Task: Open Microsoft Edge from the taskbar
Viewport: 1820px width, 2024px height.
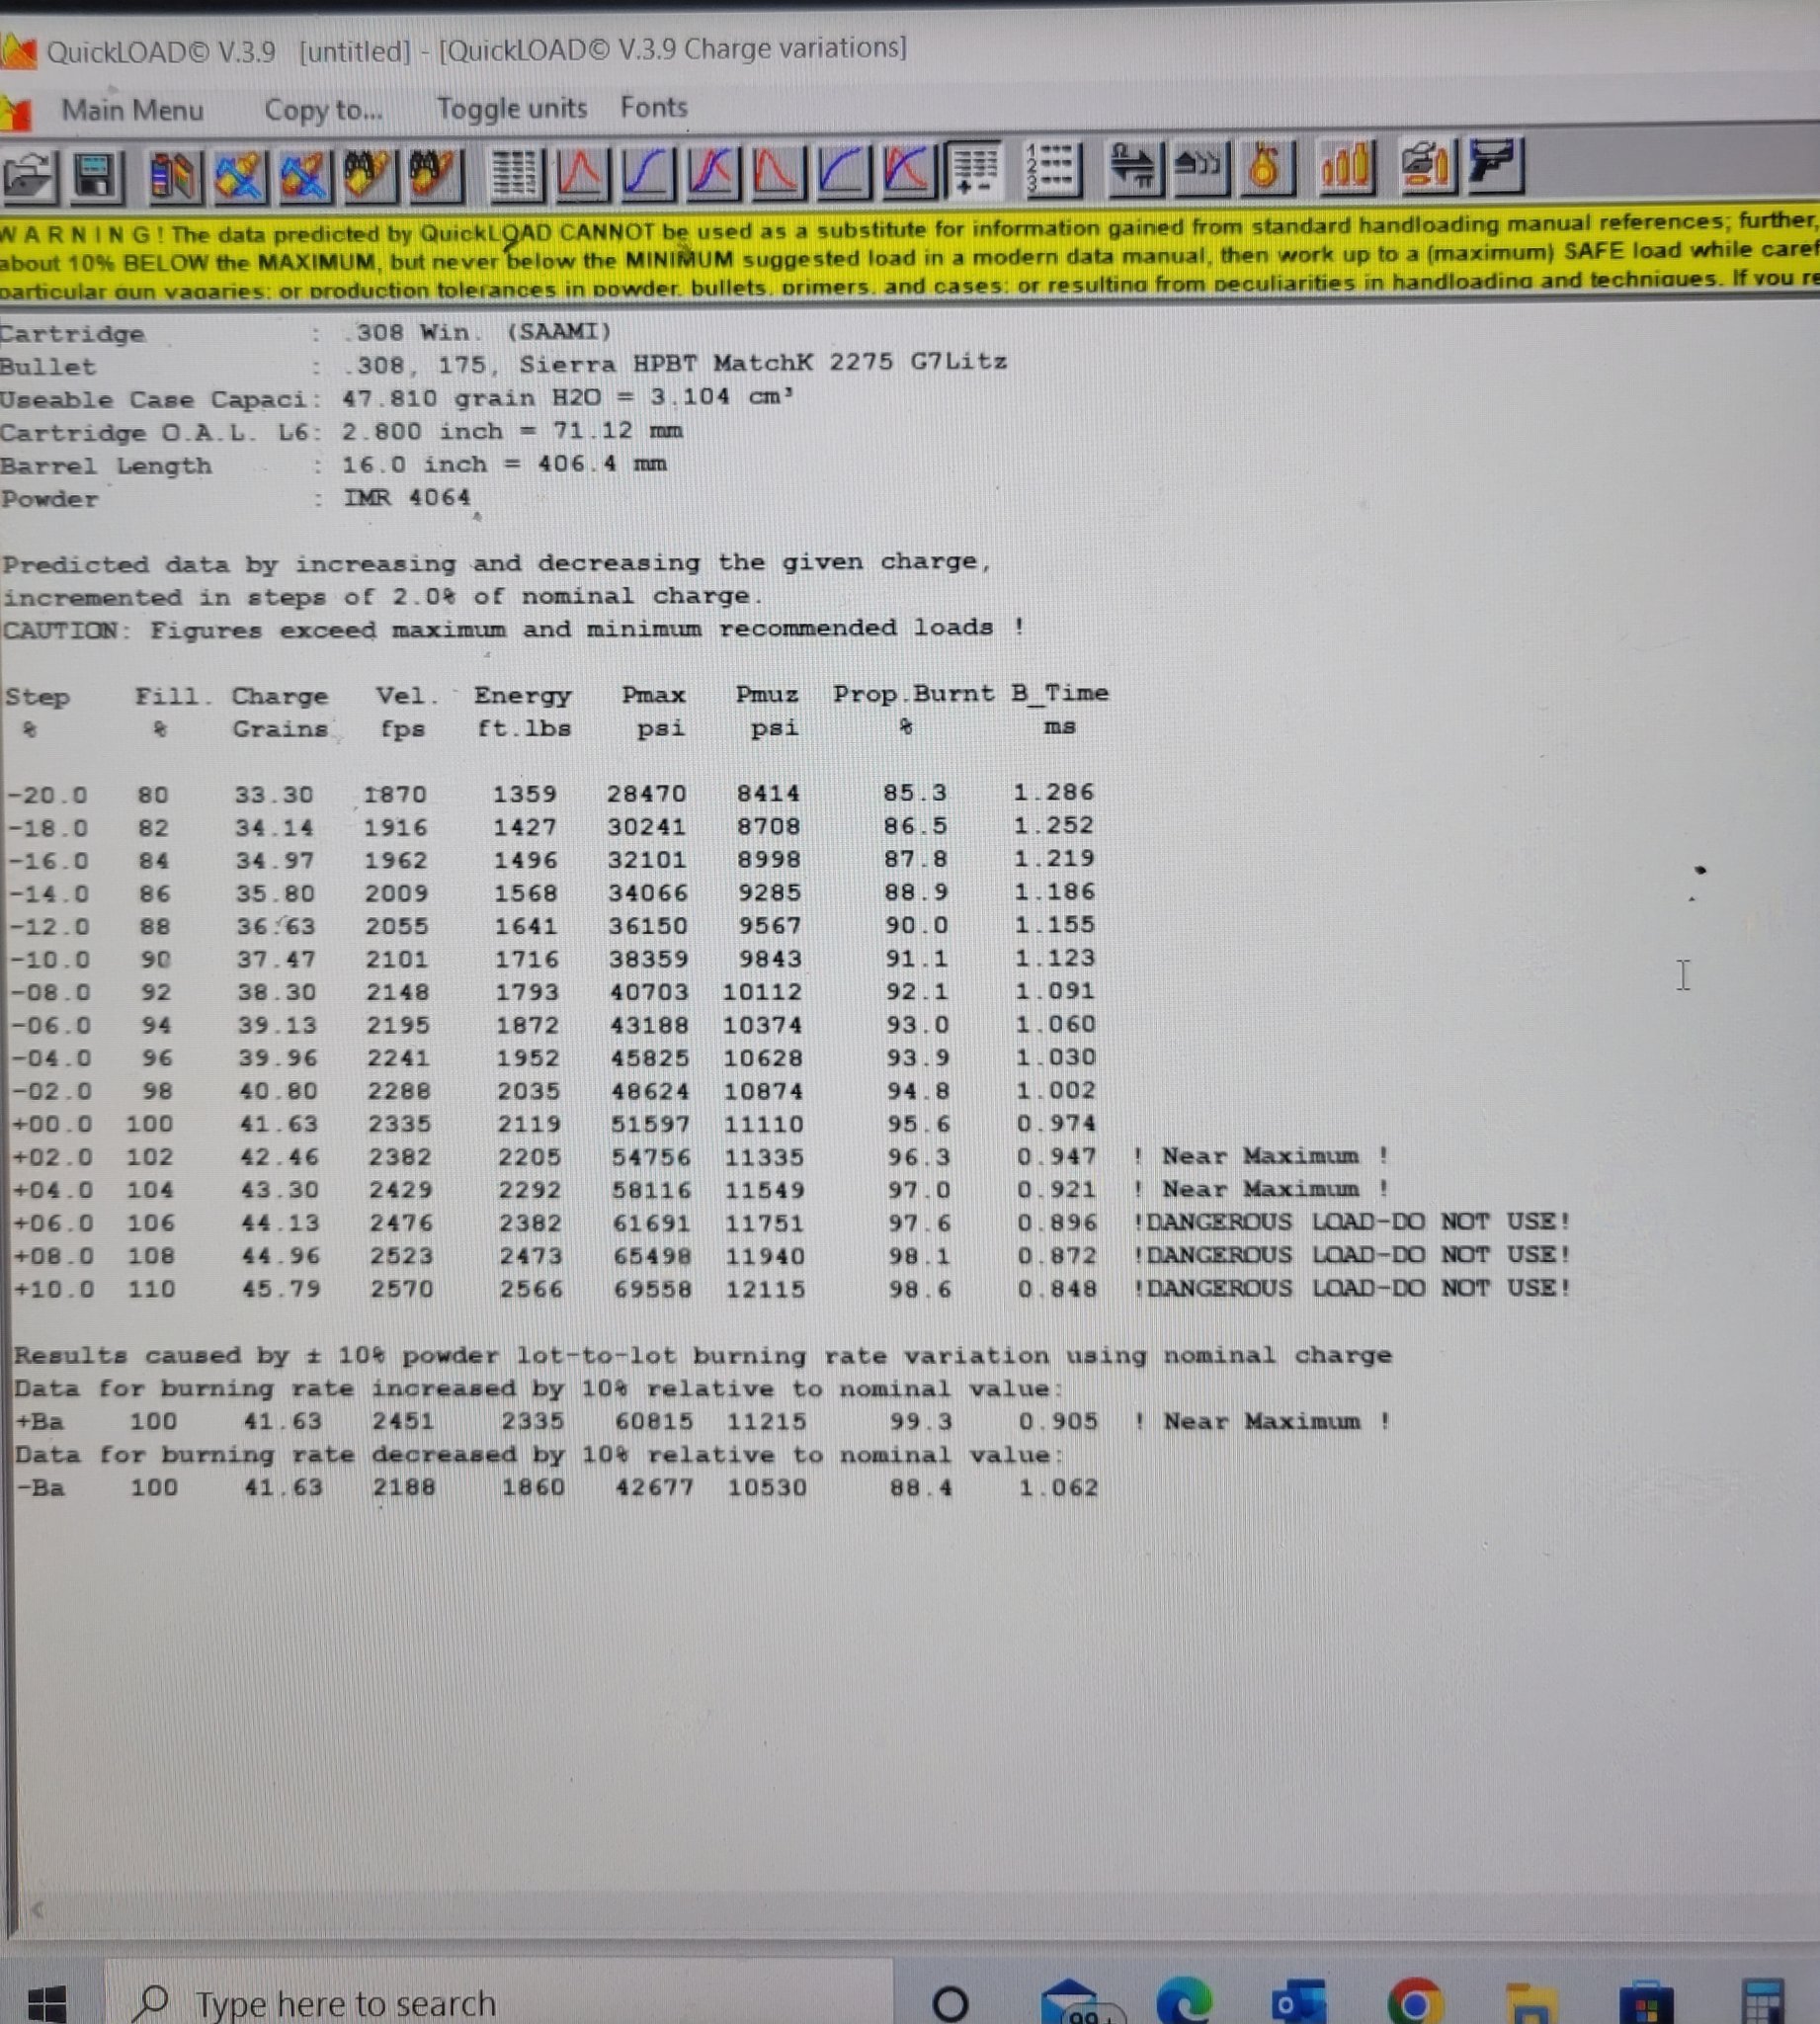Action: pos(1183,2001)
